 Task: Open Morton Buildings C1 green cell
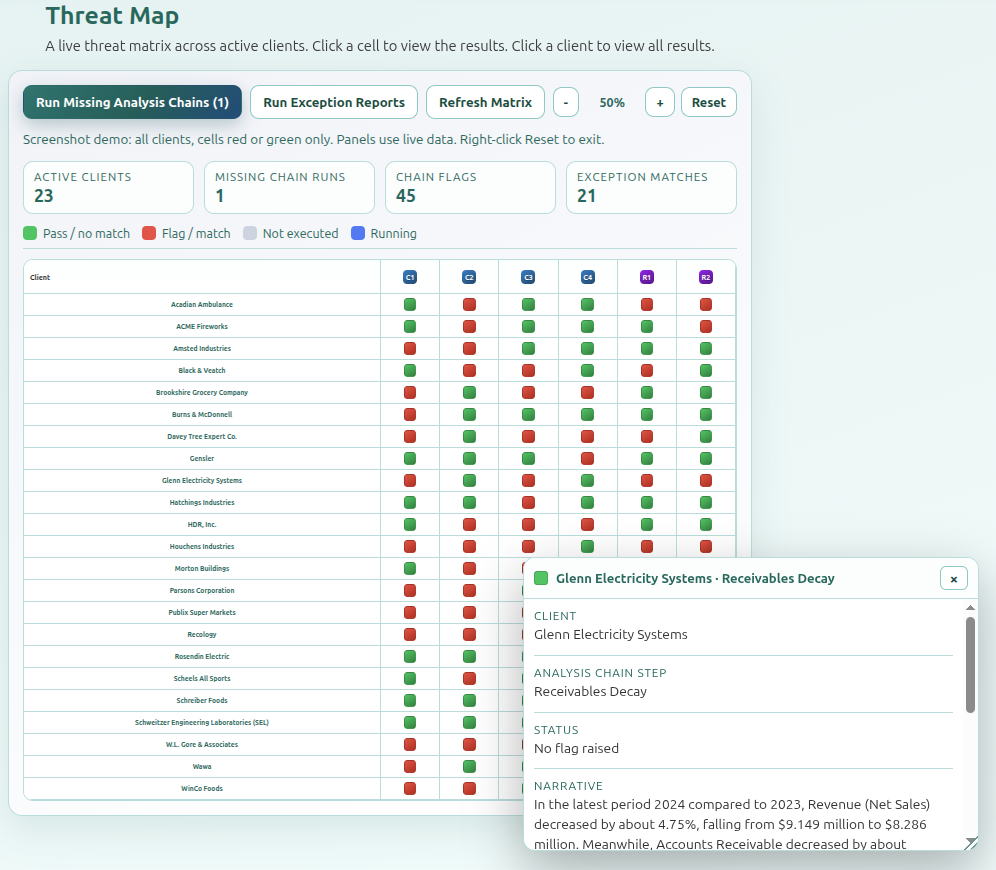(410, 568)
